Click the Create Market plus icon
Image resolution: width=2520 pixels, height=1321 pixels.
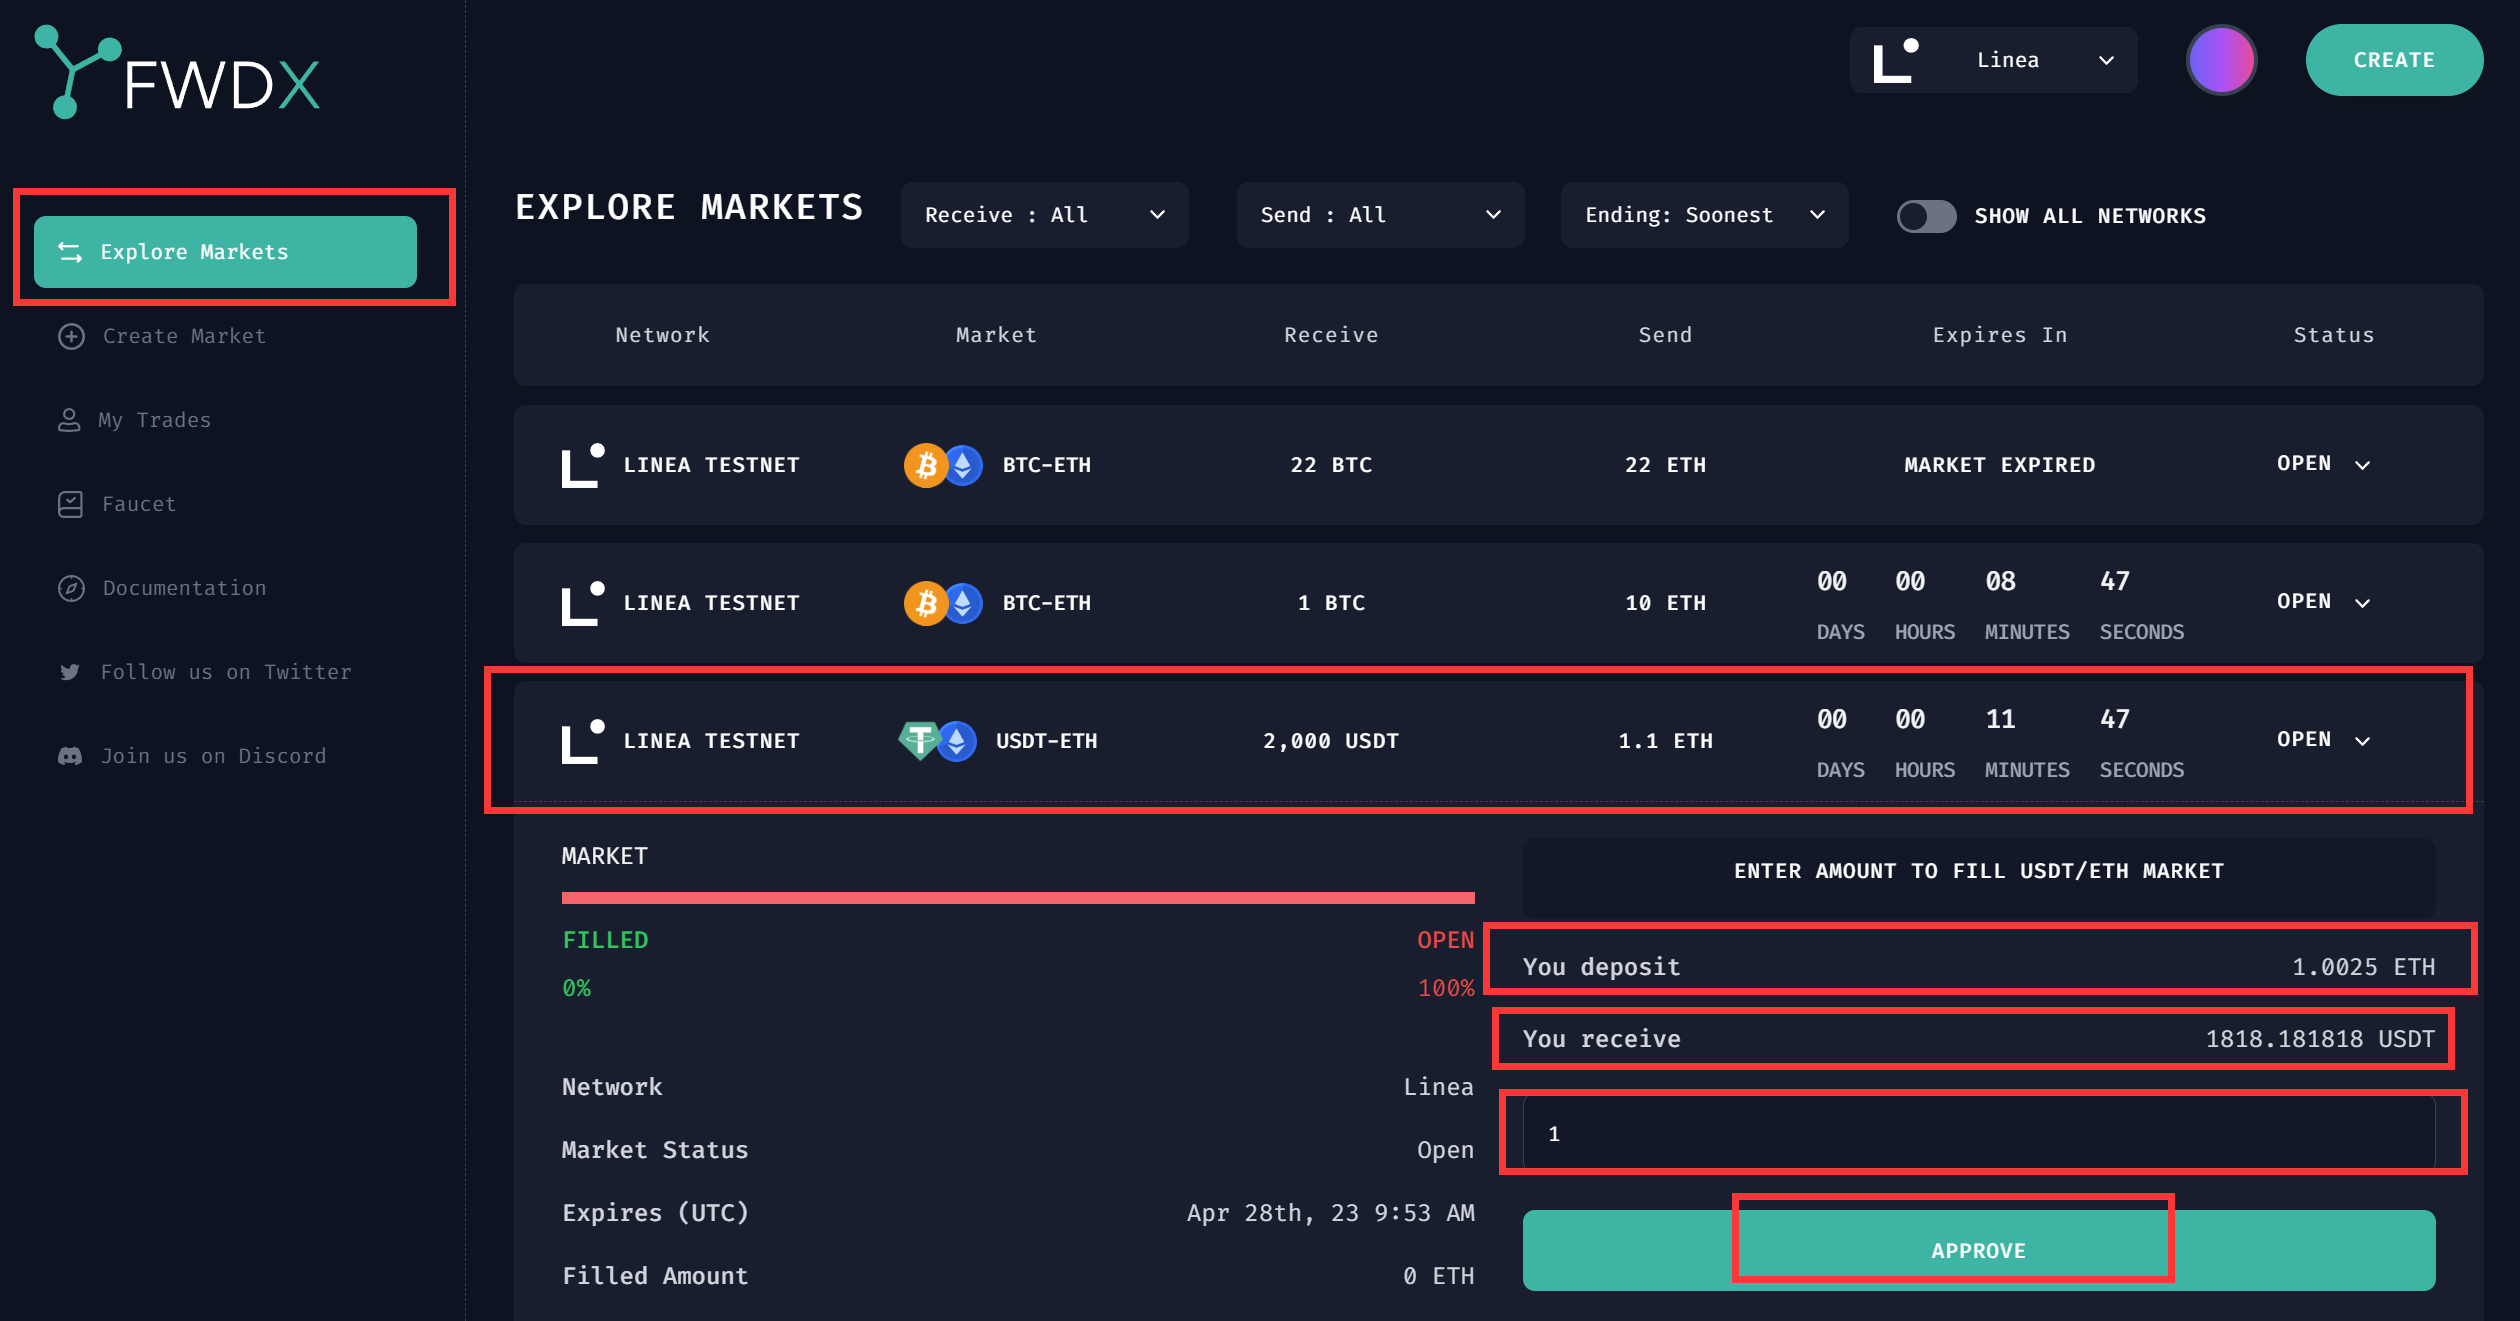point(71,337)
